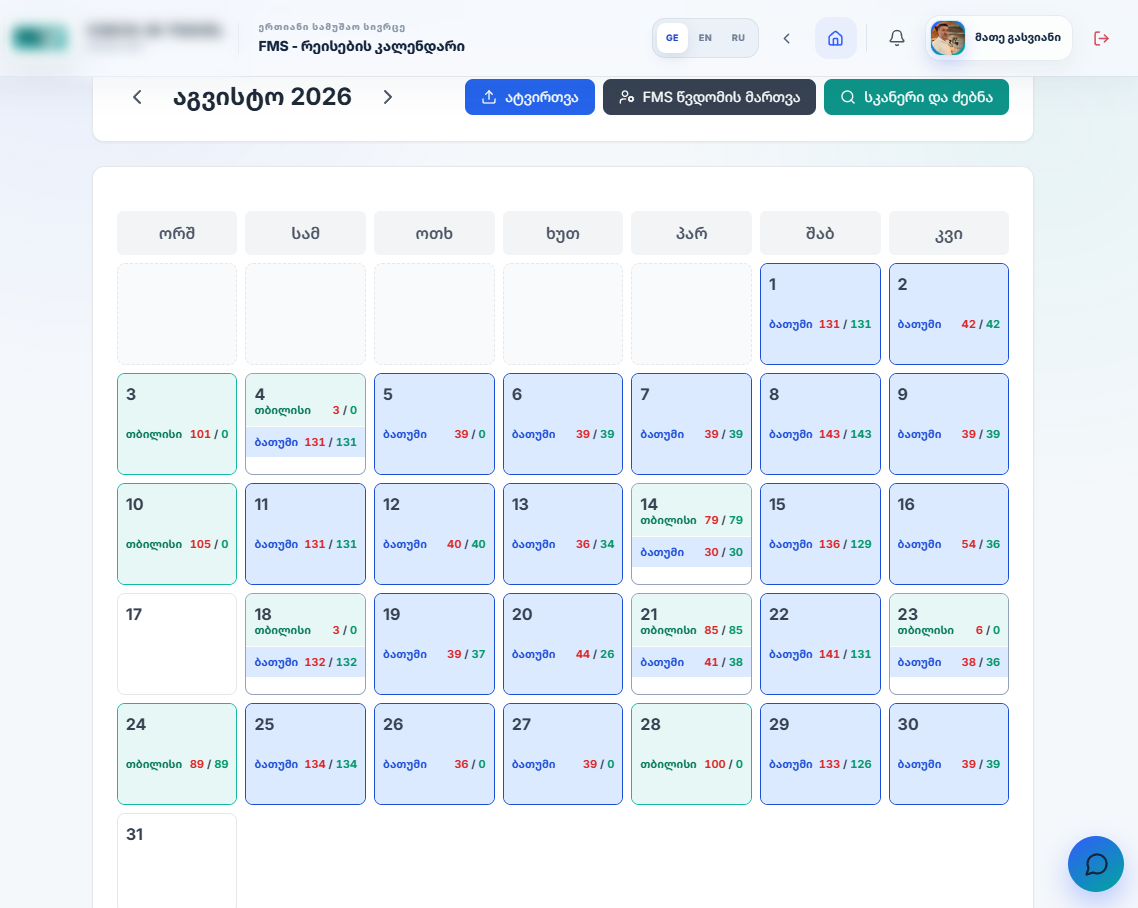The image size is (1138, 908).
Task: Open August 25 day cell
Action: point(306,754)
